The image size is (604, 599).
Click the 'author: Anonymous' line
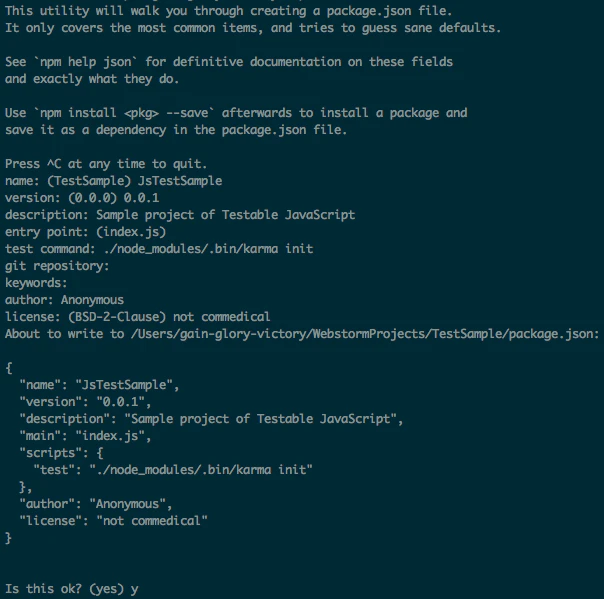(64, 300)
